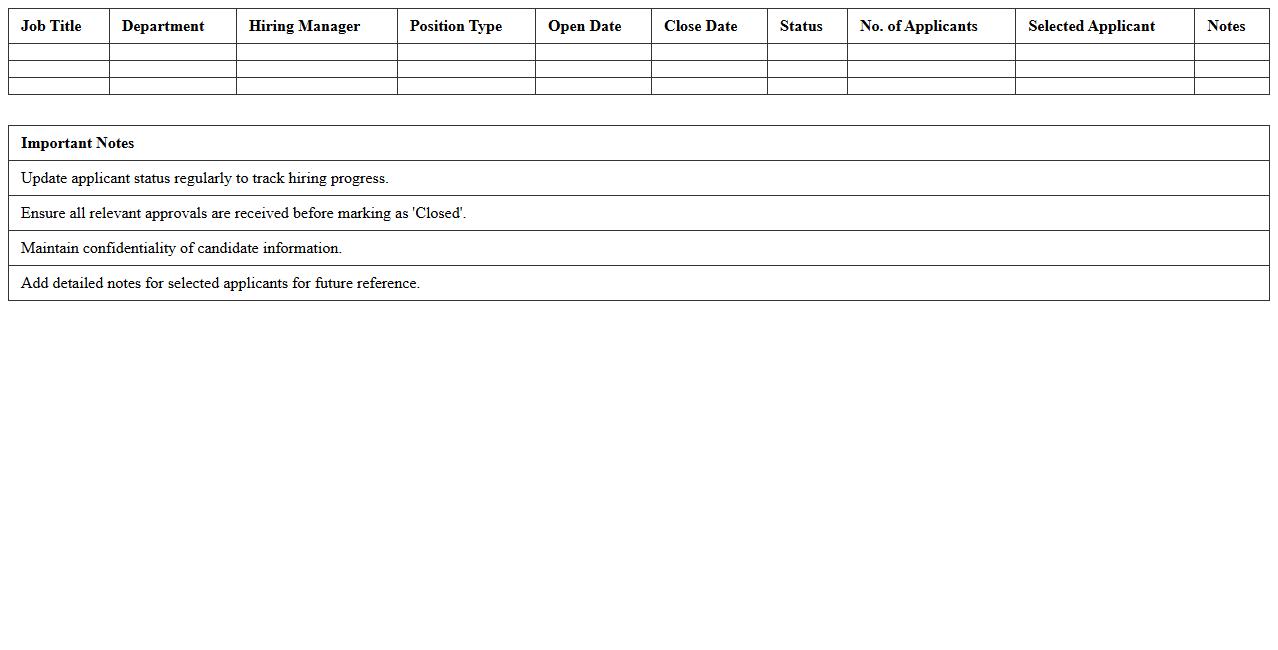Image resolution: width=1278 pixels, height=650 pixels.
Task: Select the No. of Applicants header
Action: (x=918, y=26)
